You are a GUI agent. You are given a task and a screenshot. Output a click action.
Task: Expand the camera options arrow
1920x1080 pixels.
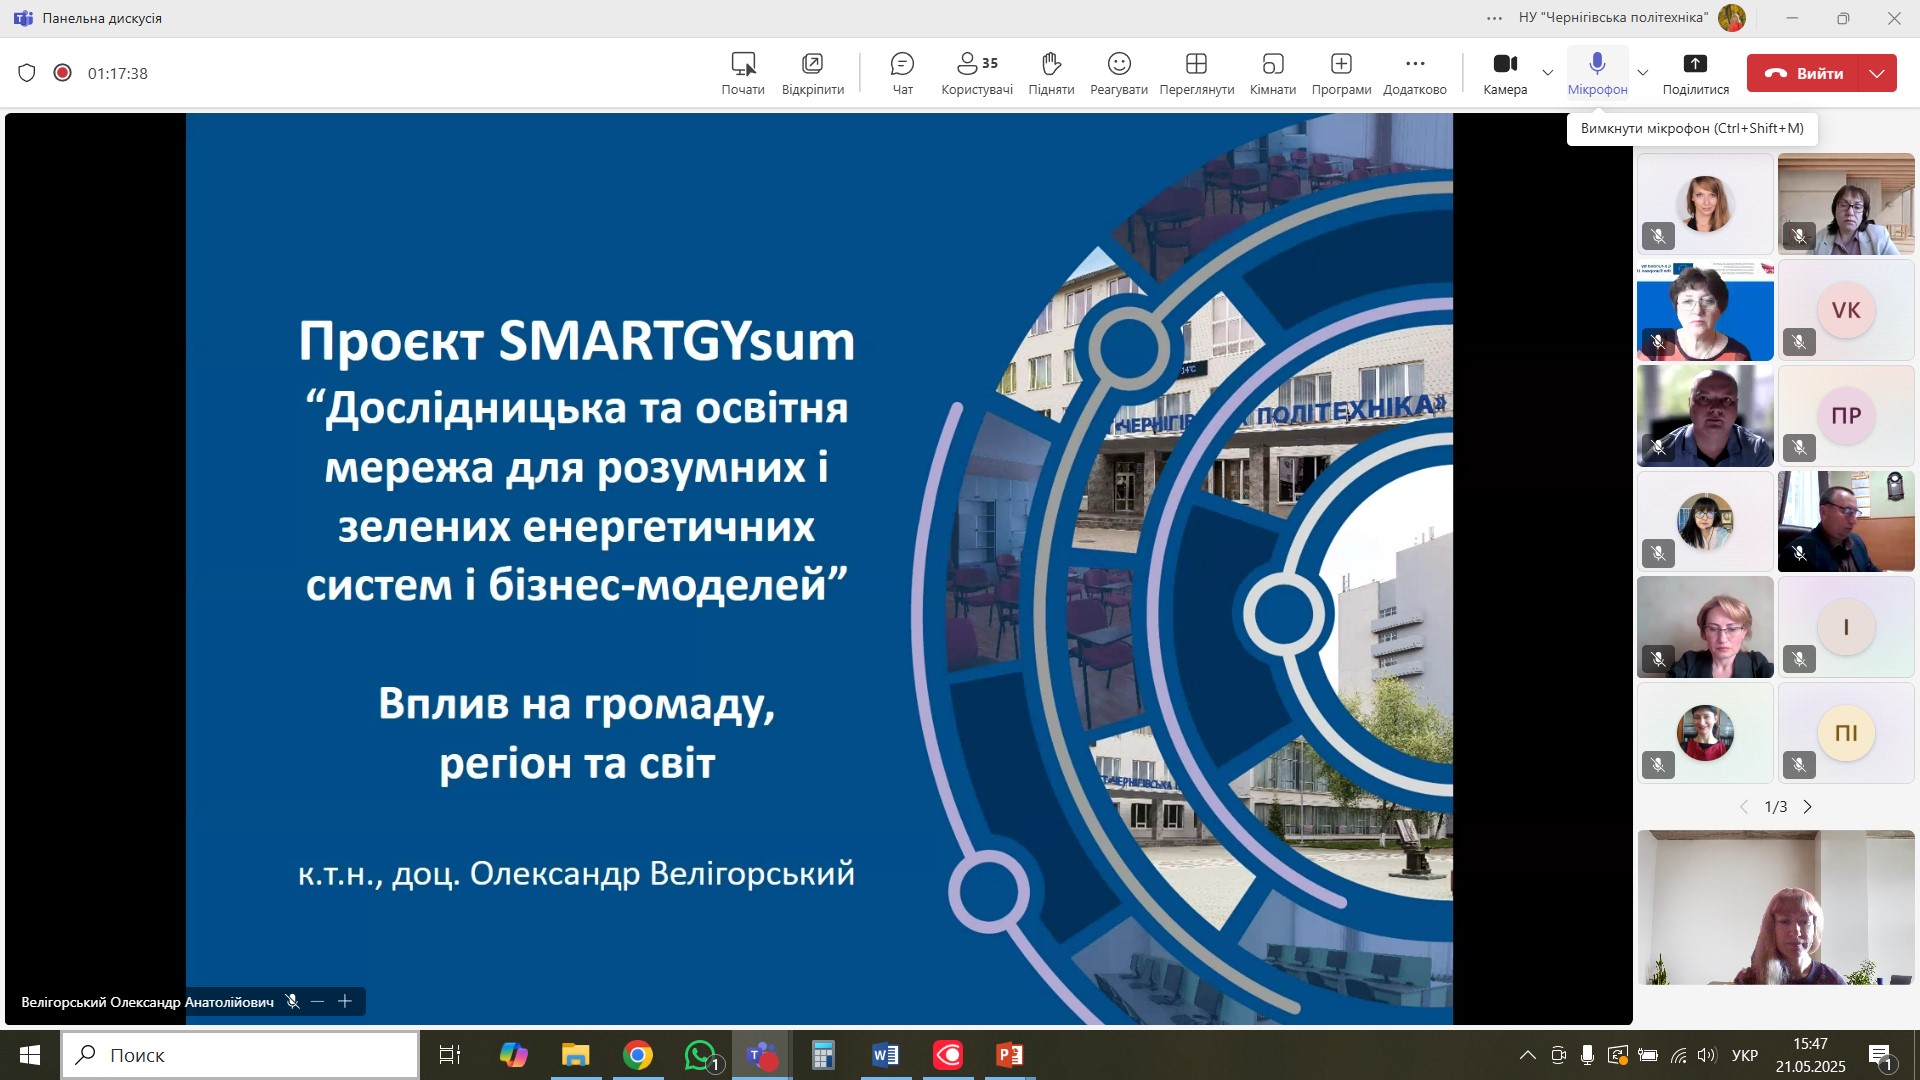(x=1548, y=73)
